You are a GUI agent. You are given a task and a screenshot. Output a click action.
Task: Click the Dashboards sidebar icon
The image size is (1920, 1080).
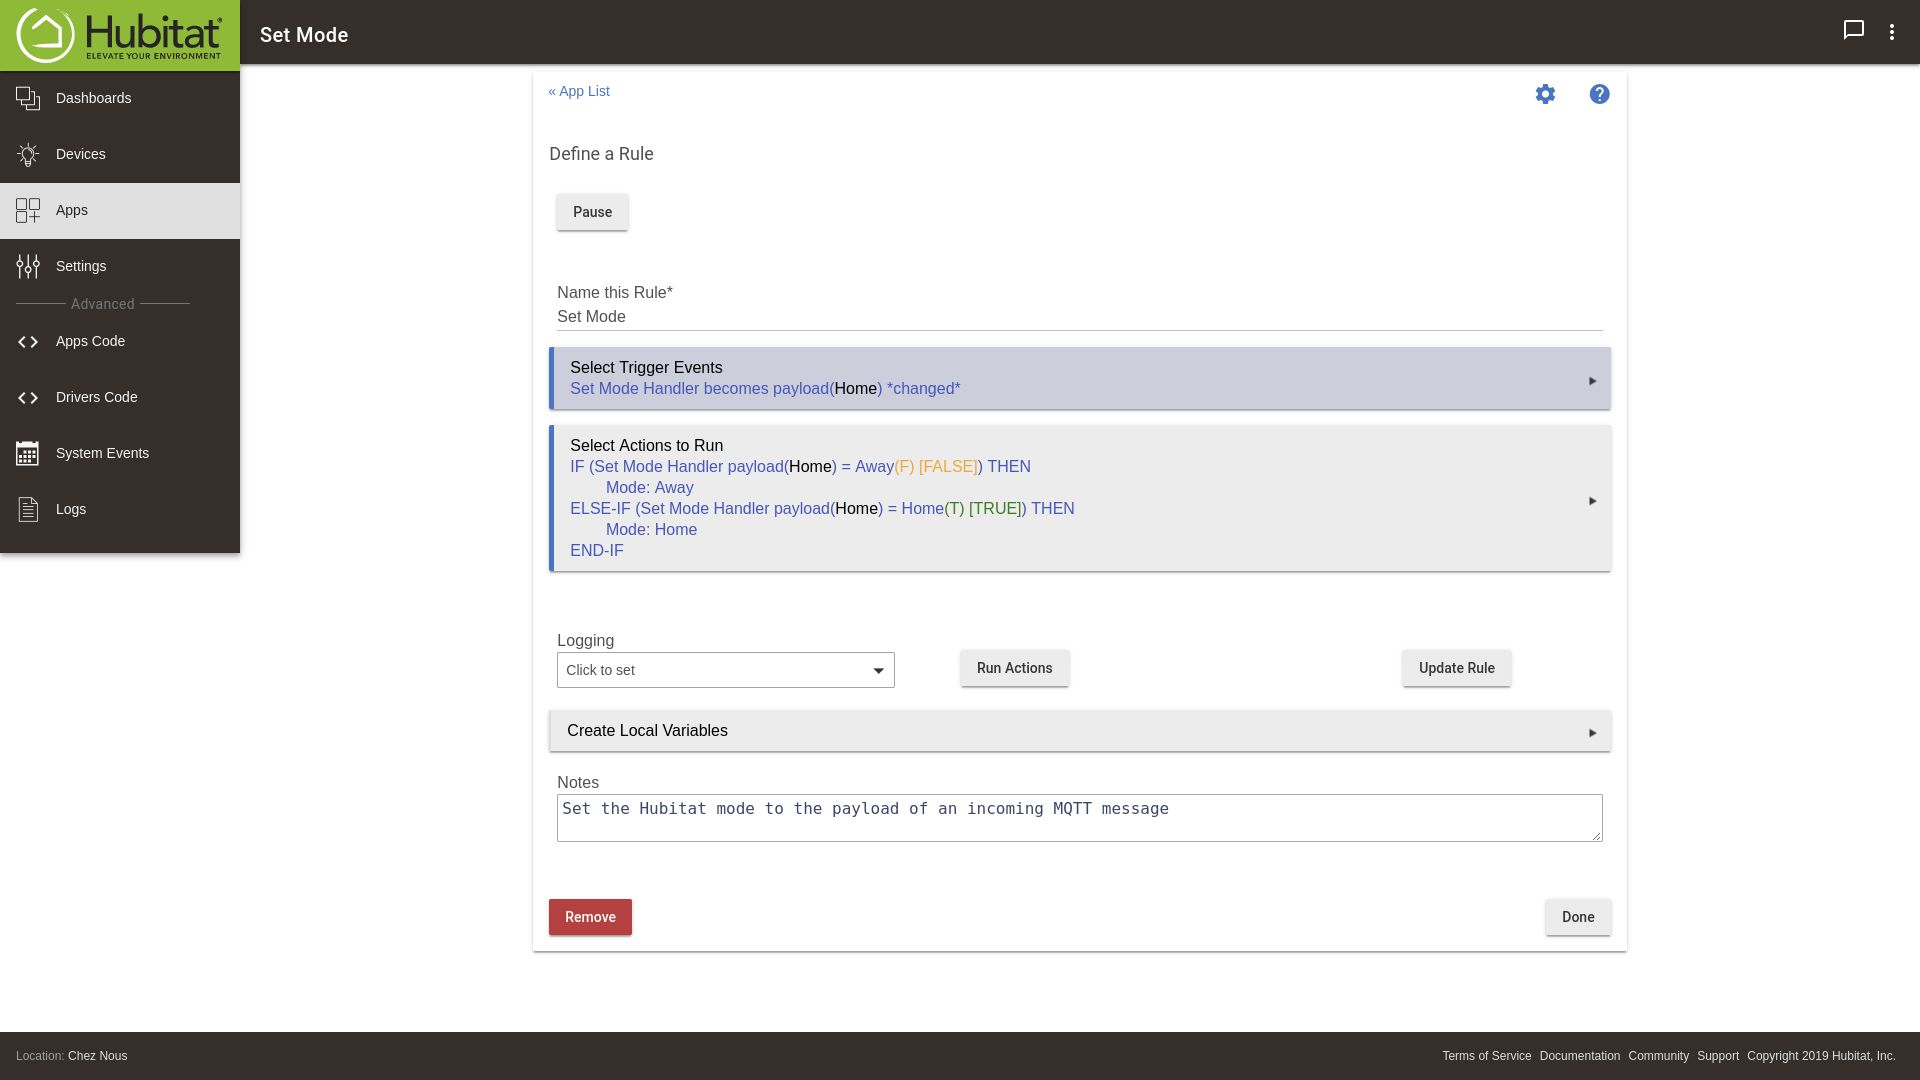pyautogui.click(x=28, y=98)
